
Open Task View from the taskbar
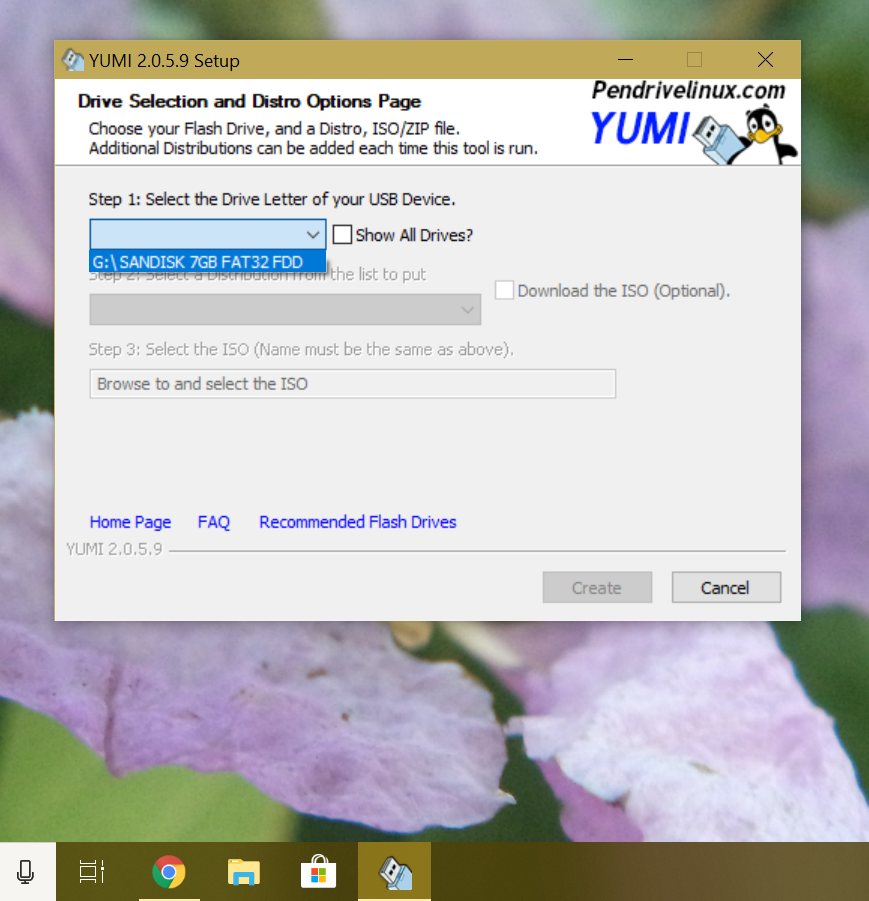pos(91,871)
